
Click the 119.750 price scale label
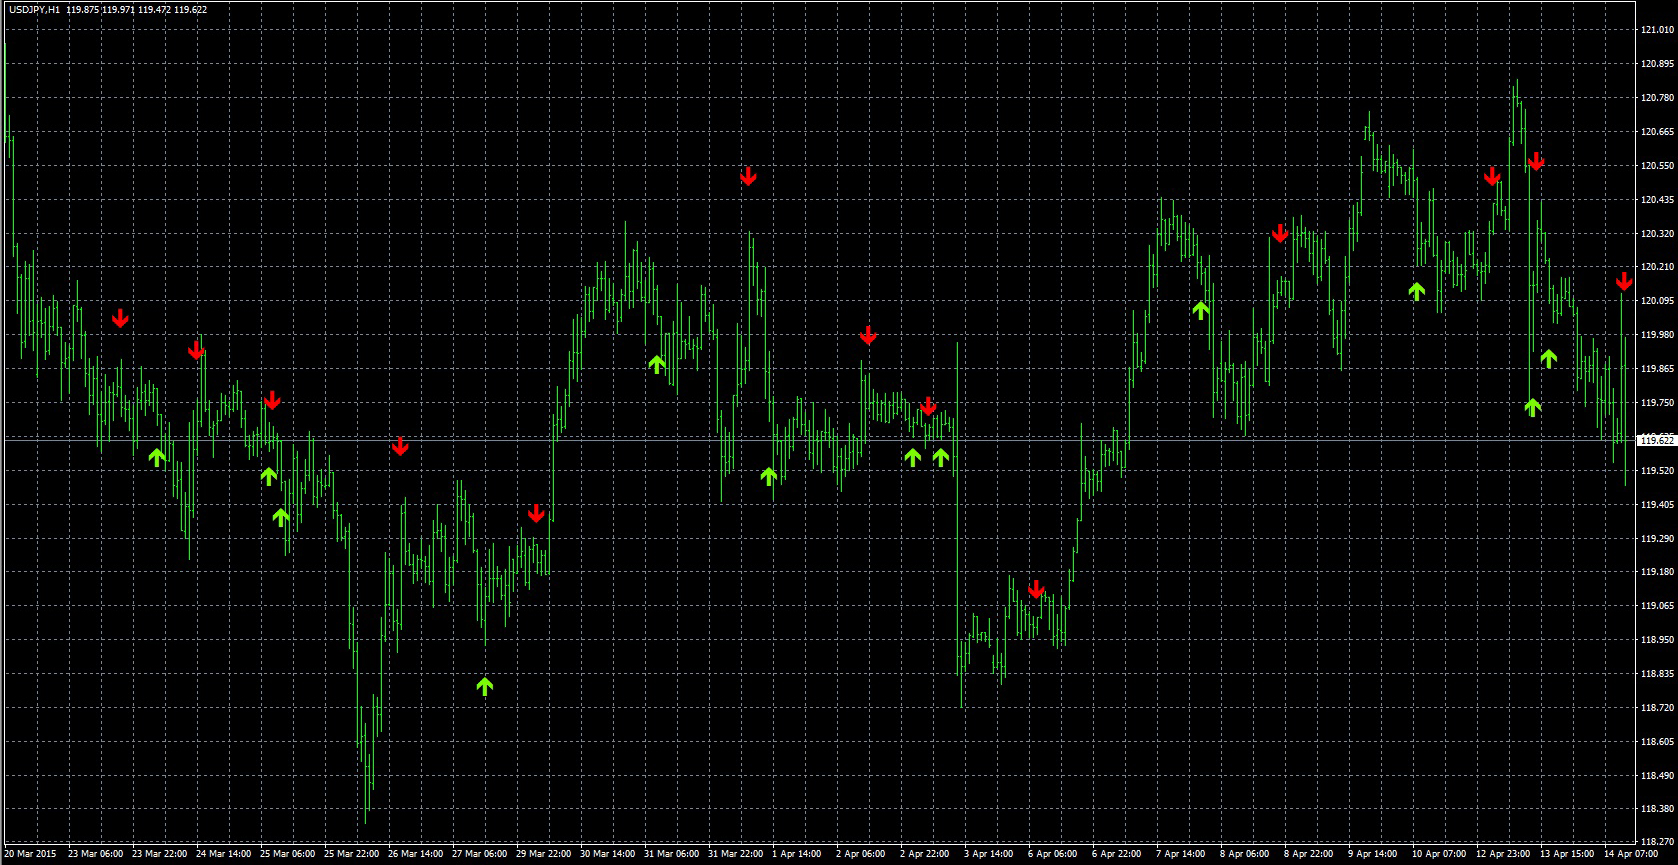click(x=1657, y=403)
